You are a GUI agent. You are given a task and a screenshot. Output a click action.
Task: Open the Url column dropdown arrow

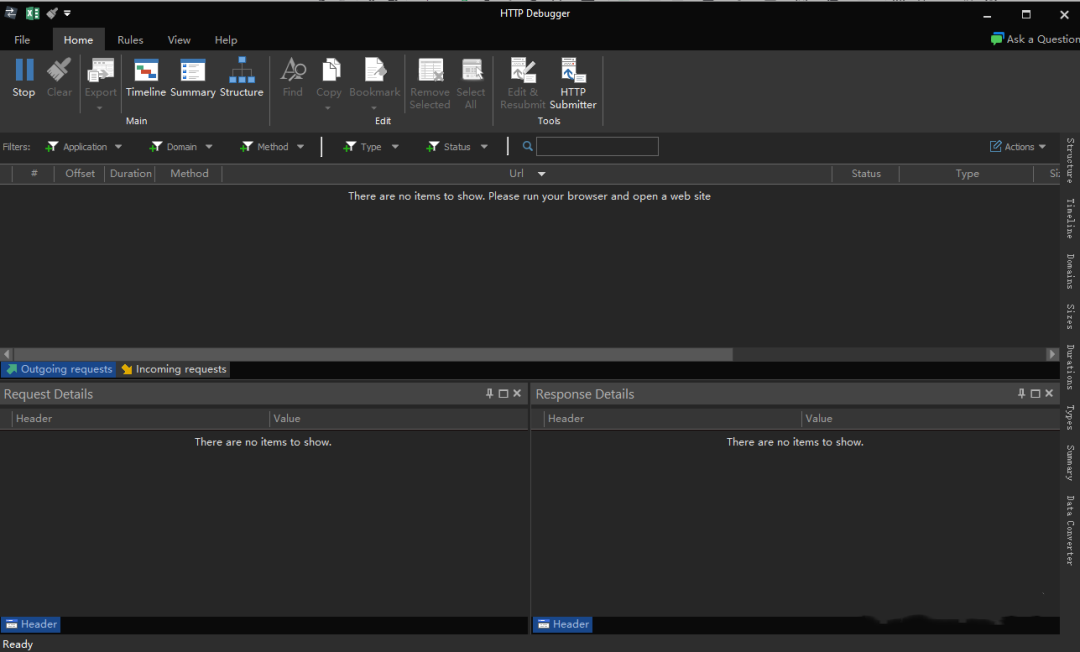[541, 174]
